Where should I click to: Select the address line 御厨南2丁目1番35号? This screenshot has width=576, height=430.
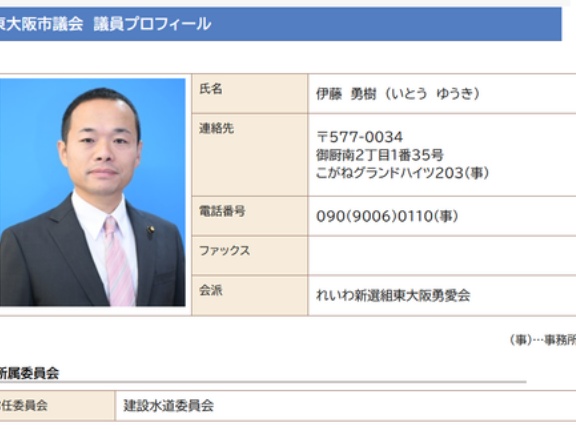point(380,155)
